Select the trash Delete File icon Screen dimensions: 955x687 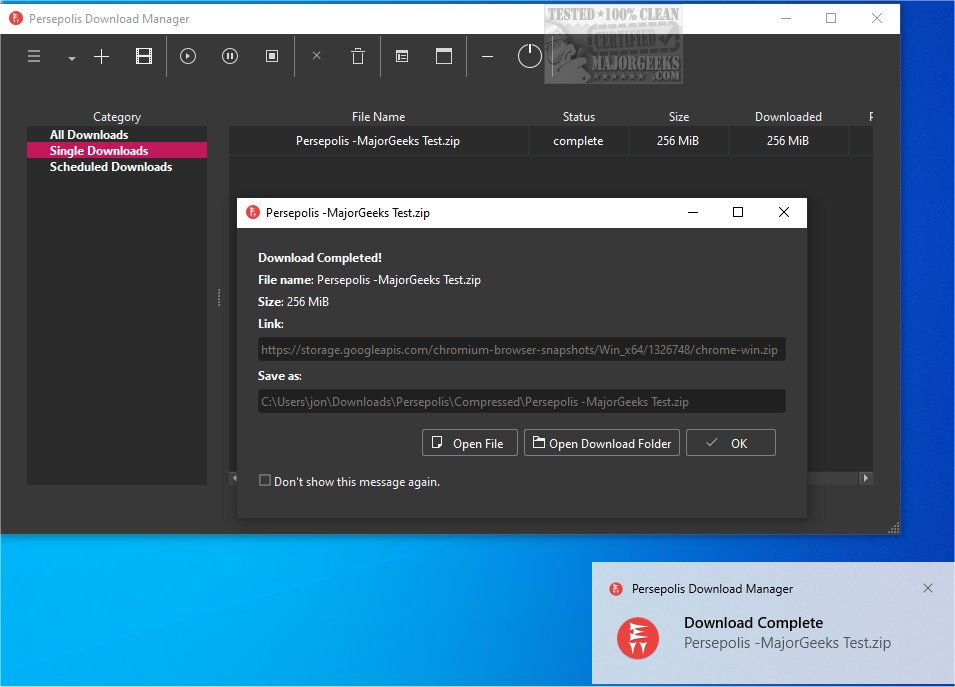click(357, 56)
